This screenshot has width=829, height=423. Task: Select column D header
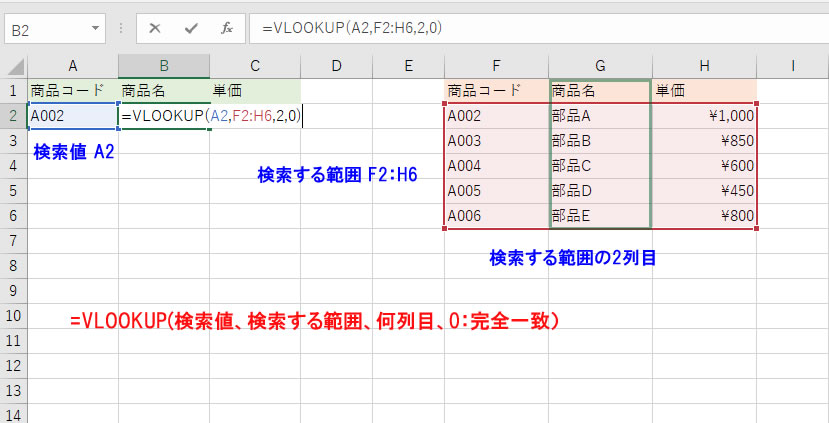pos(336,66)
